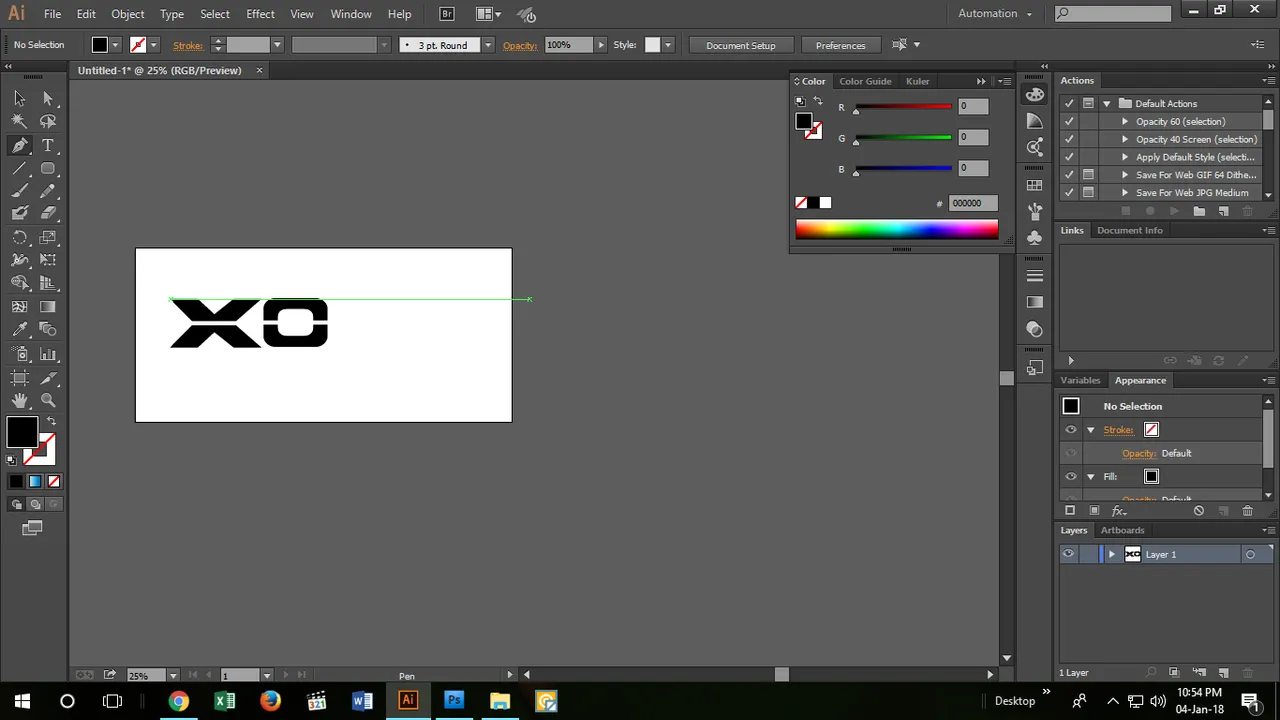Click Create New Layer icon in Layers panel
1280x720 pixels.
coord(1222,672)
